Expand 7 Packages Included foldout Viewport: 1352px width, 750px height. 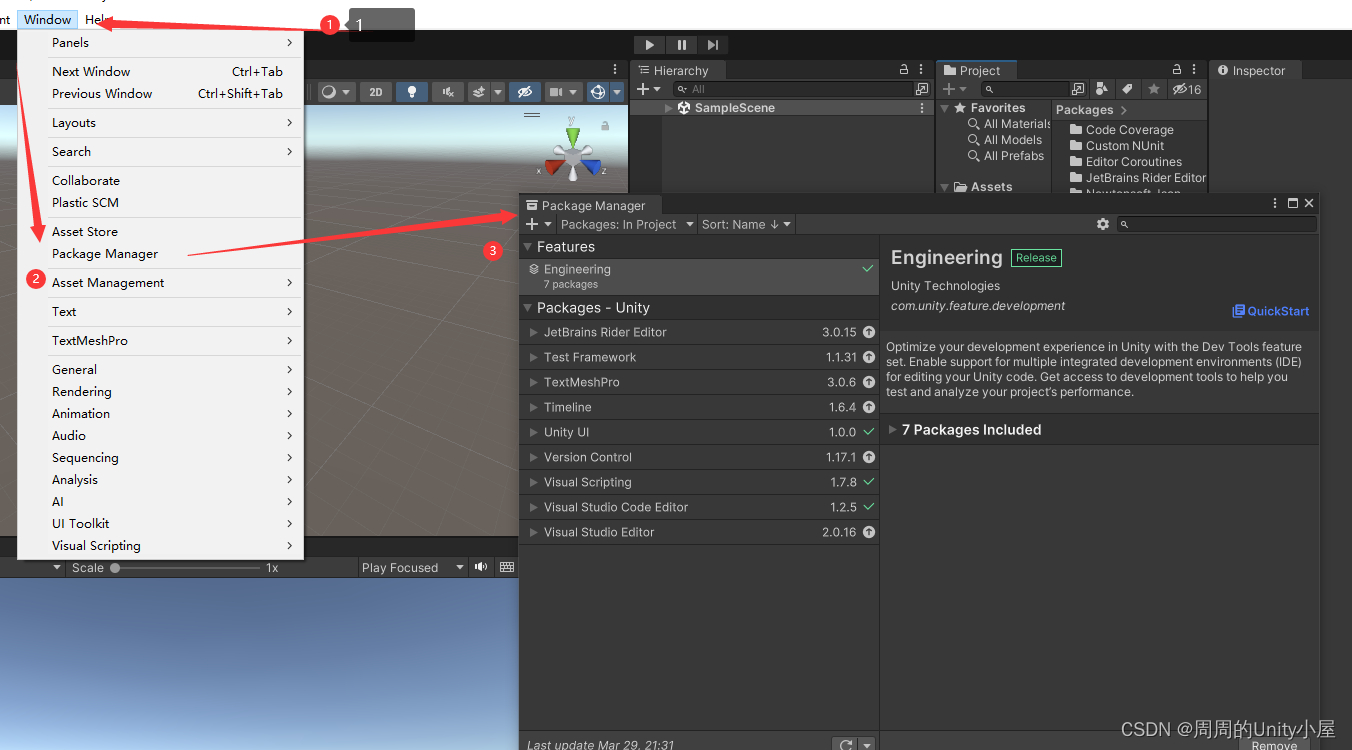[x=893, y=430]
